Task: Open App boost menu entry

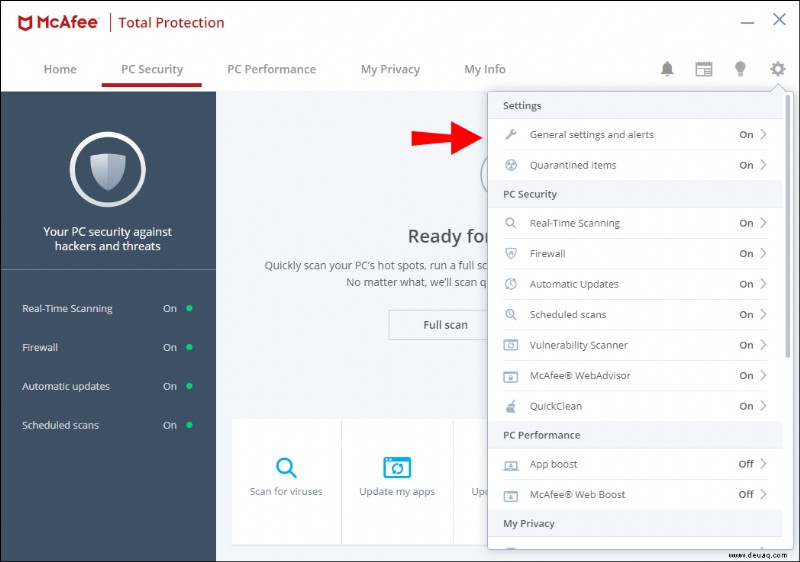Action: click(635, 464)
